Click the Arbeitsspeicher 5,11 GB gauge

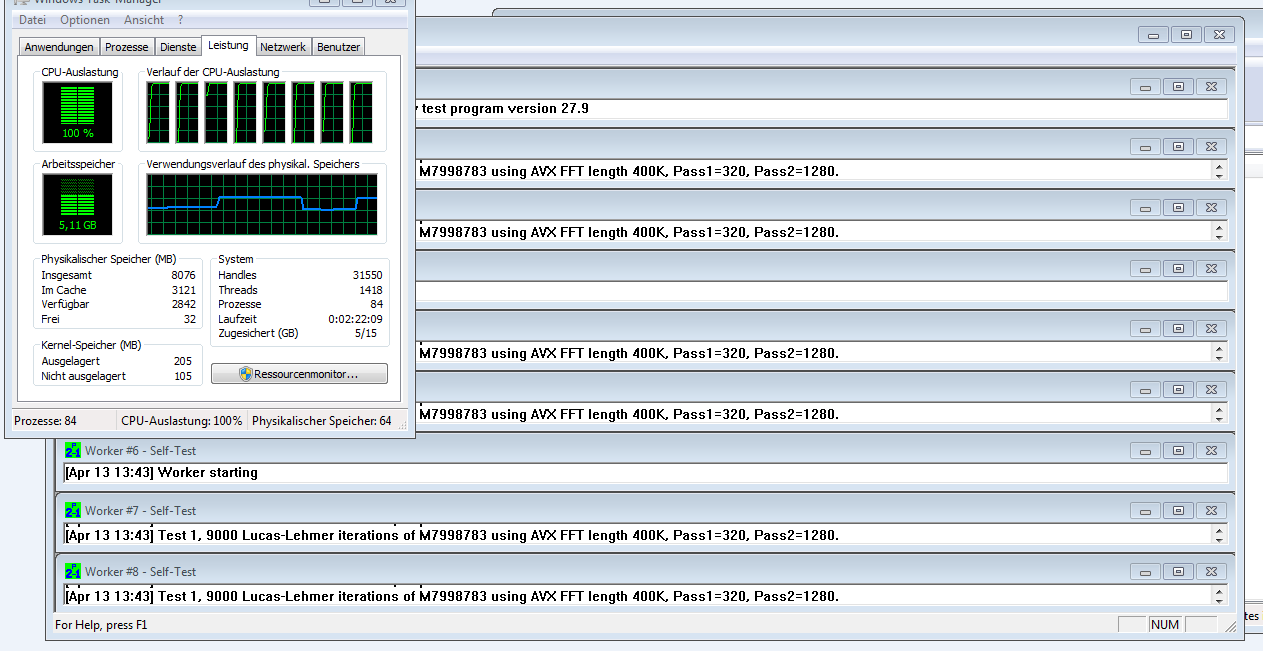[x=77, y=203]
